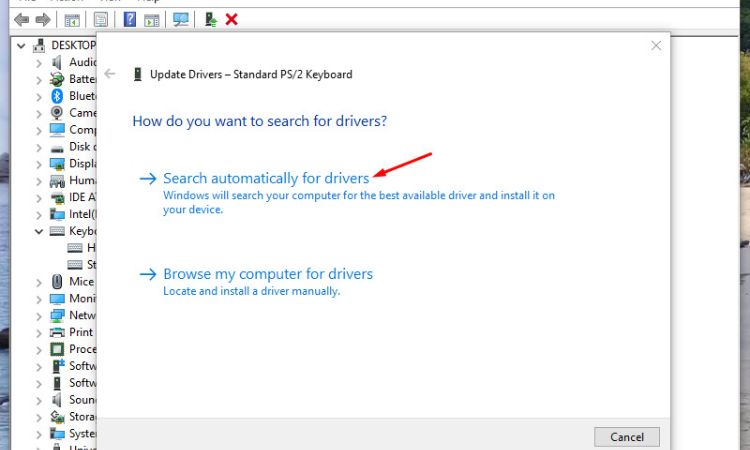750x450 pixels.
Task: Toggle the show/hide console tree toolbar icon
Action: pyautogui.click(x=72, y=20)
